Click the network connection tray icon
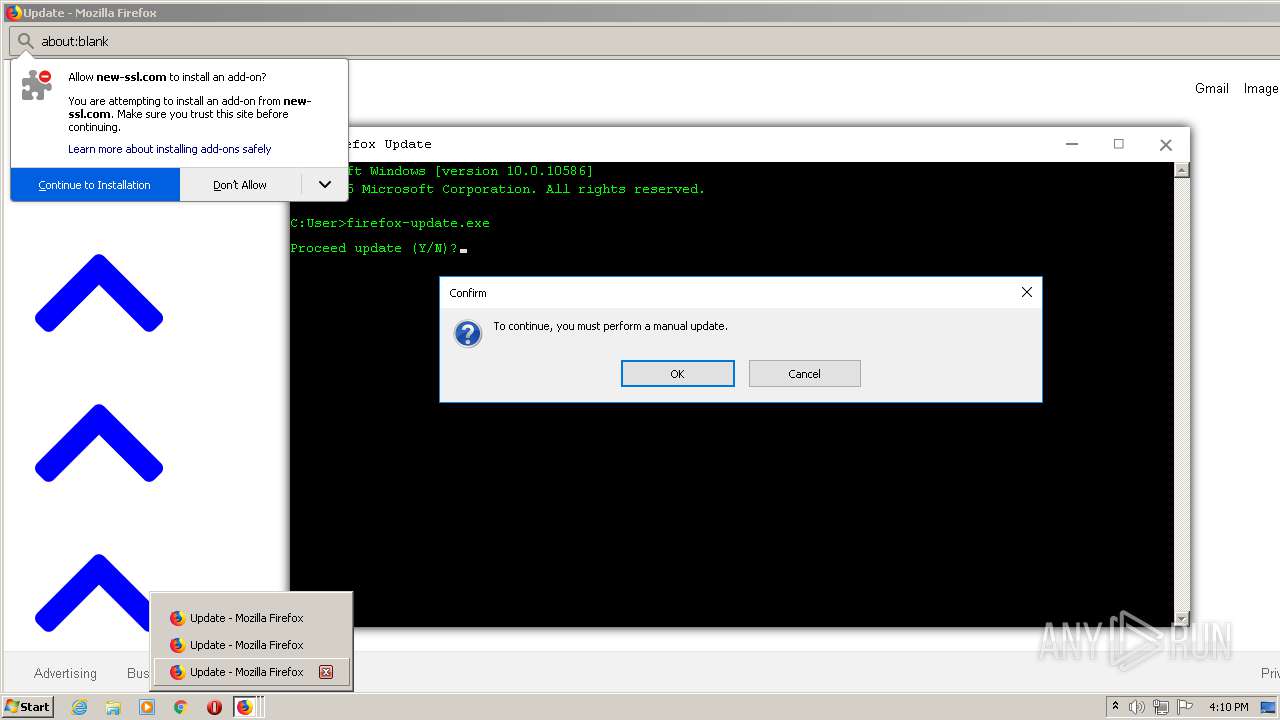Screen dimensions: 1280x720 [1161, 707]
